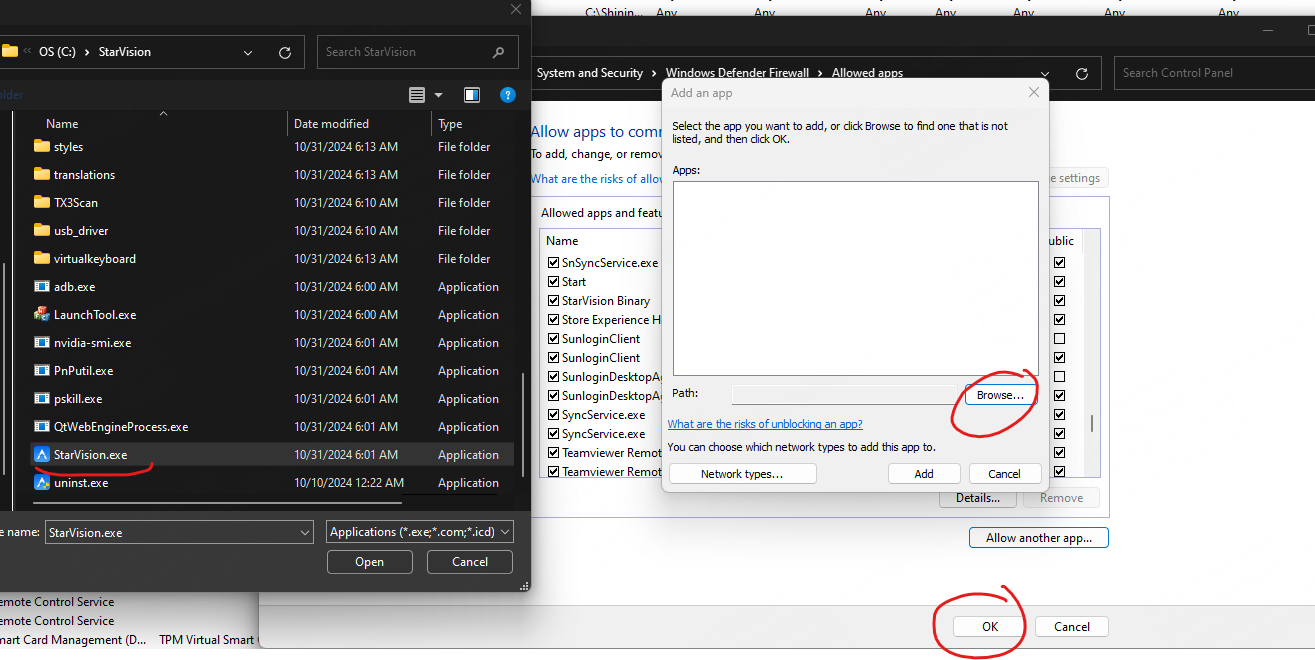This screenshot has width=1315, height=660.
Task: Click the nvidia-smi.exe application icon
Action: click(x=42, y=342)
